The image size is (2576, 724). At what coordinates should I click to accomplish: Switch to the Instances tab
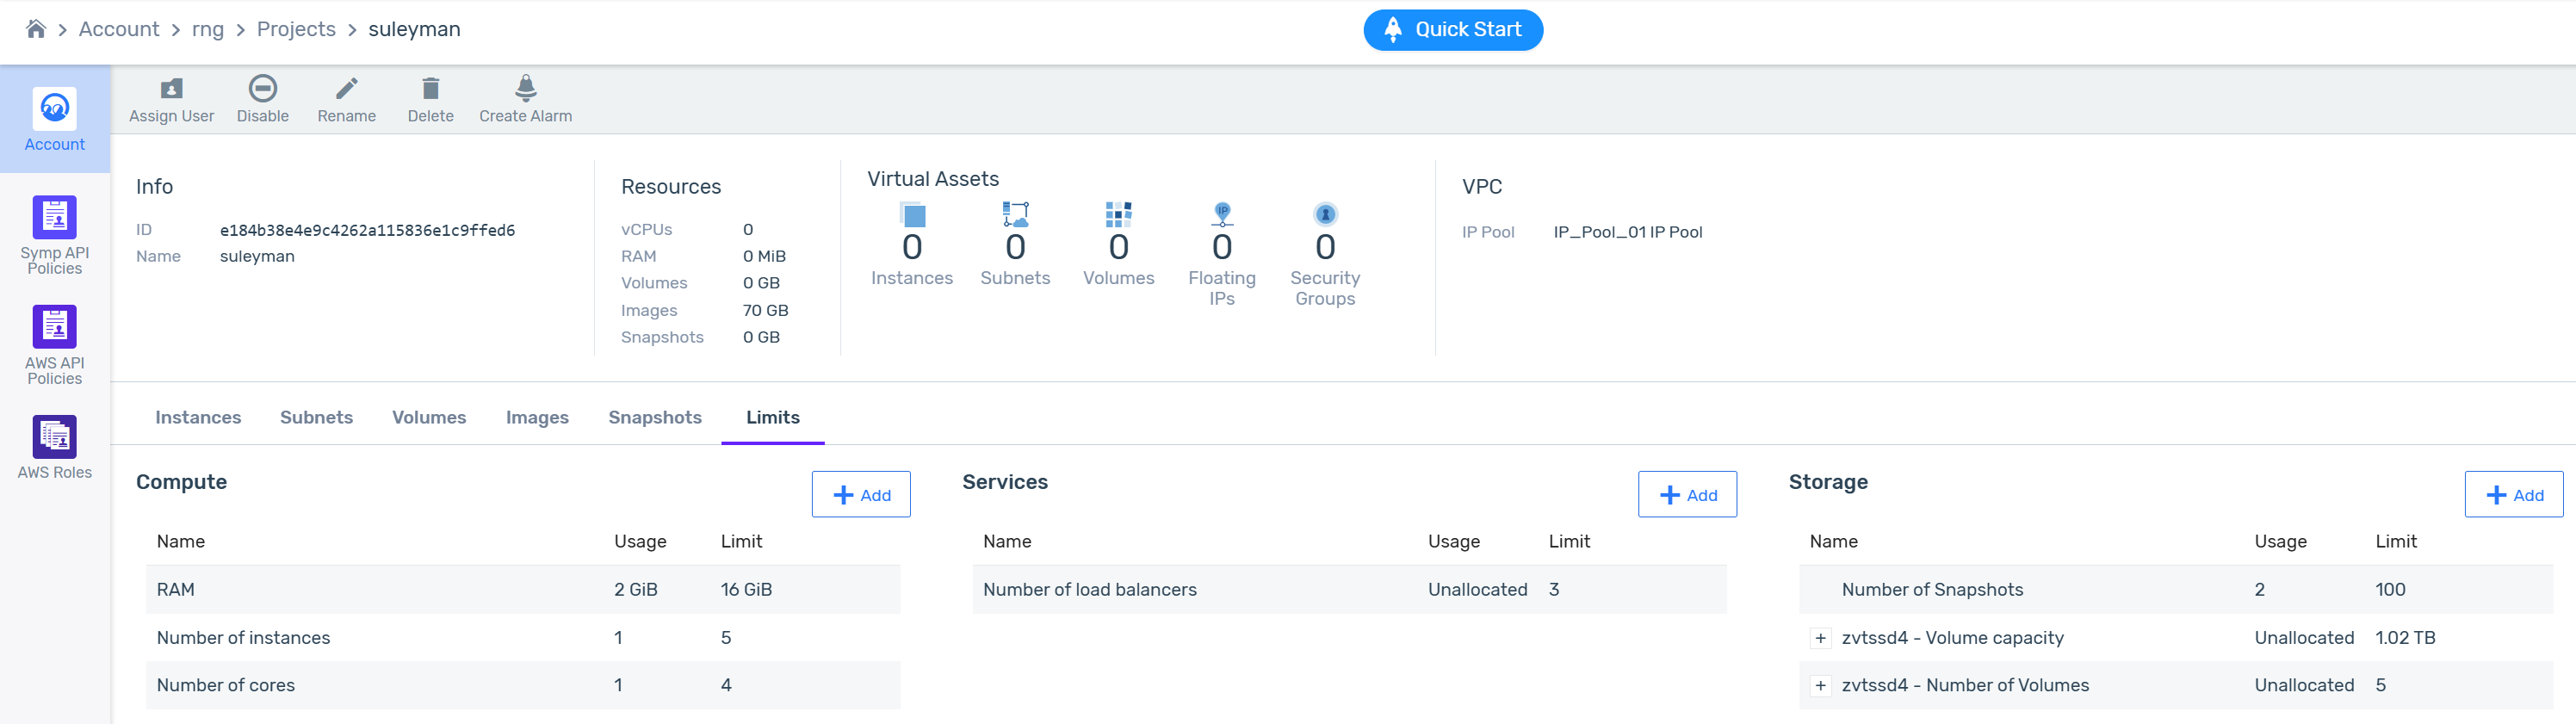[x=198, y=417]
